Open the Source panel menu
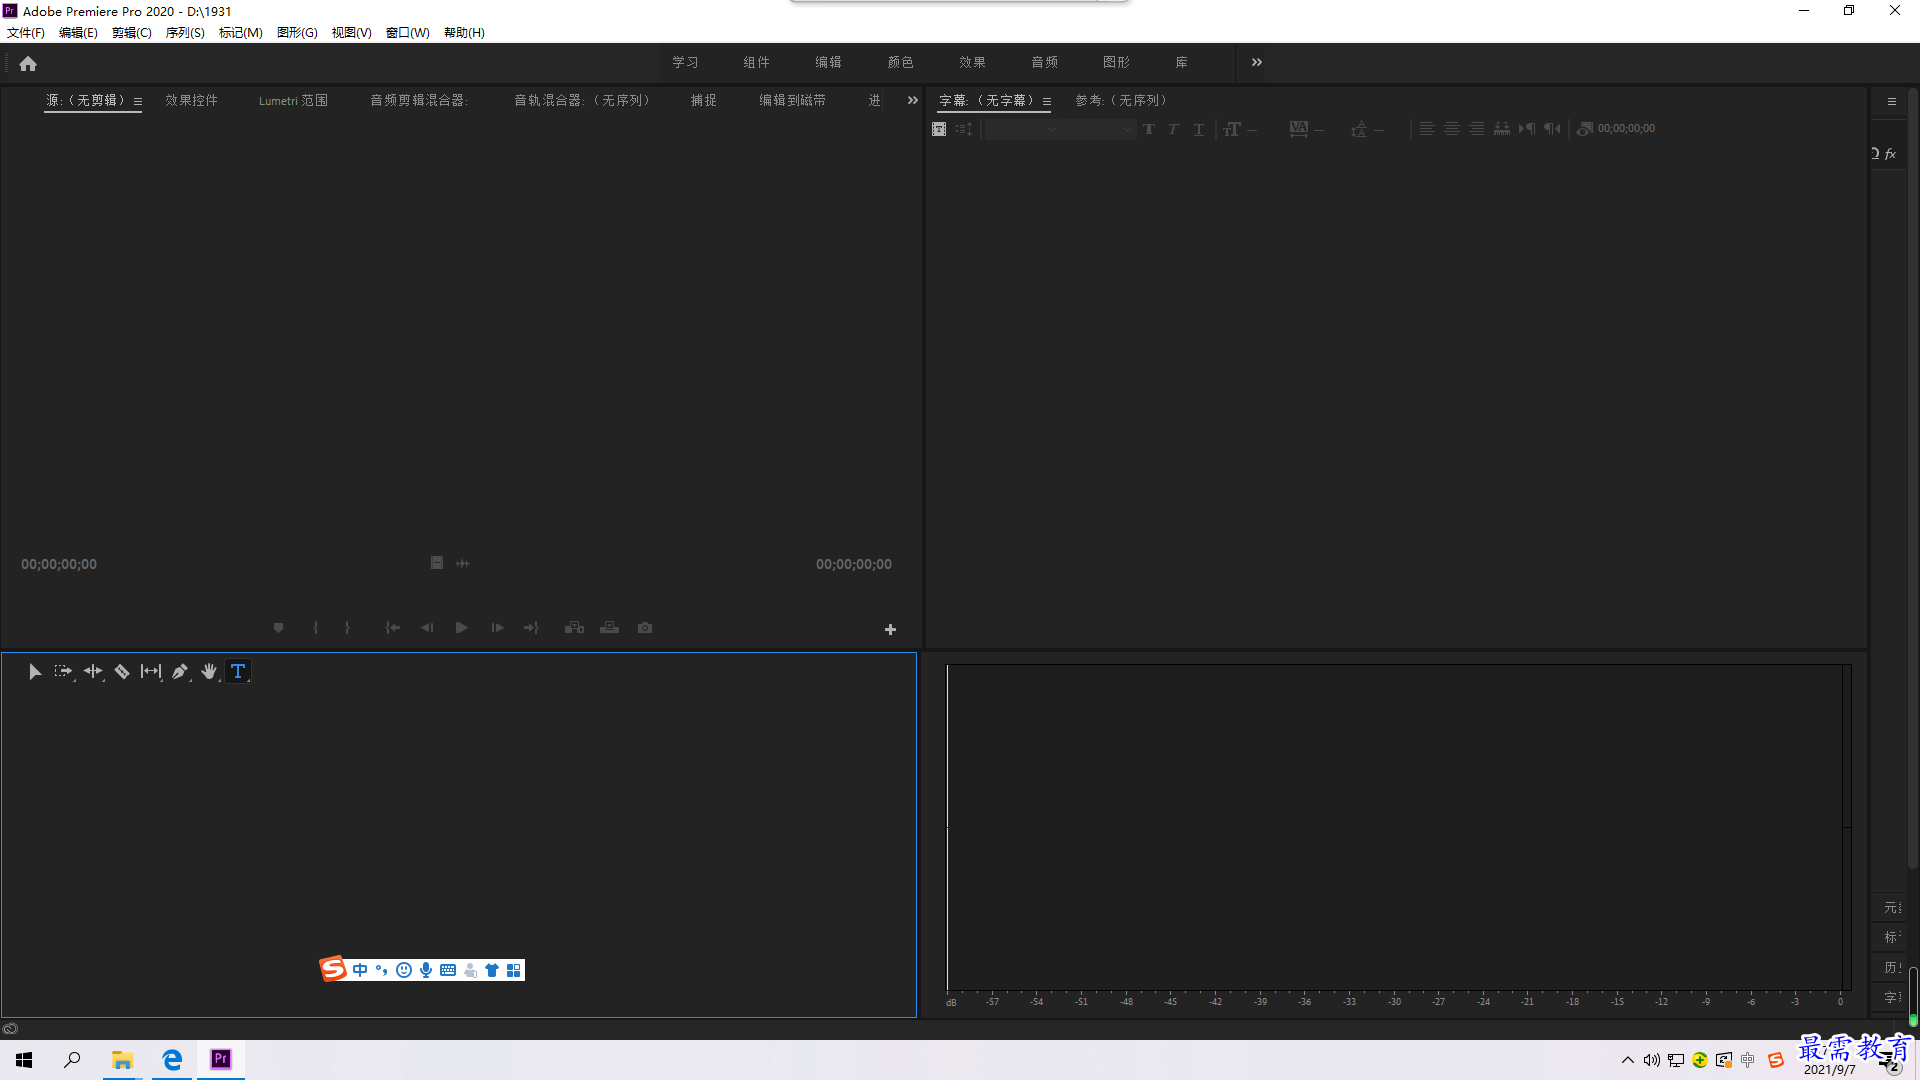 (x=138, y=102)
